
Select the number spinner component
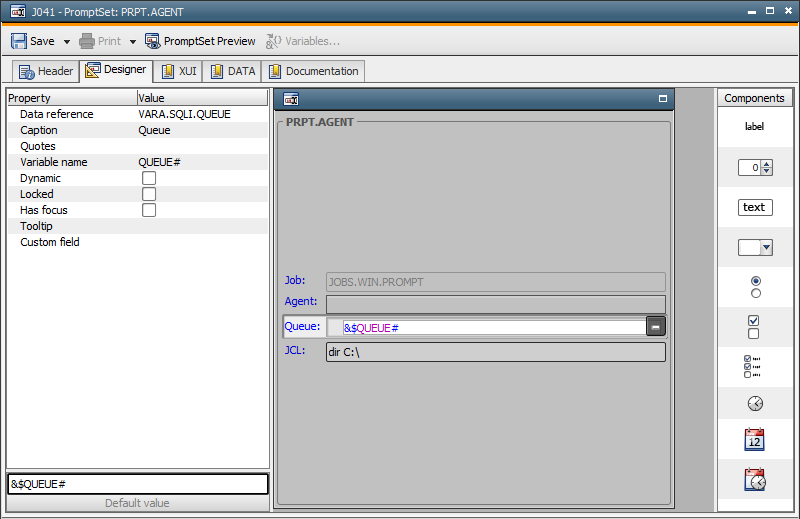[754, 167]
